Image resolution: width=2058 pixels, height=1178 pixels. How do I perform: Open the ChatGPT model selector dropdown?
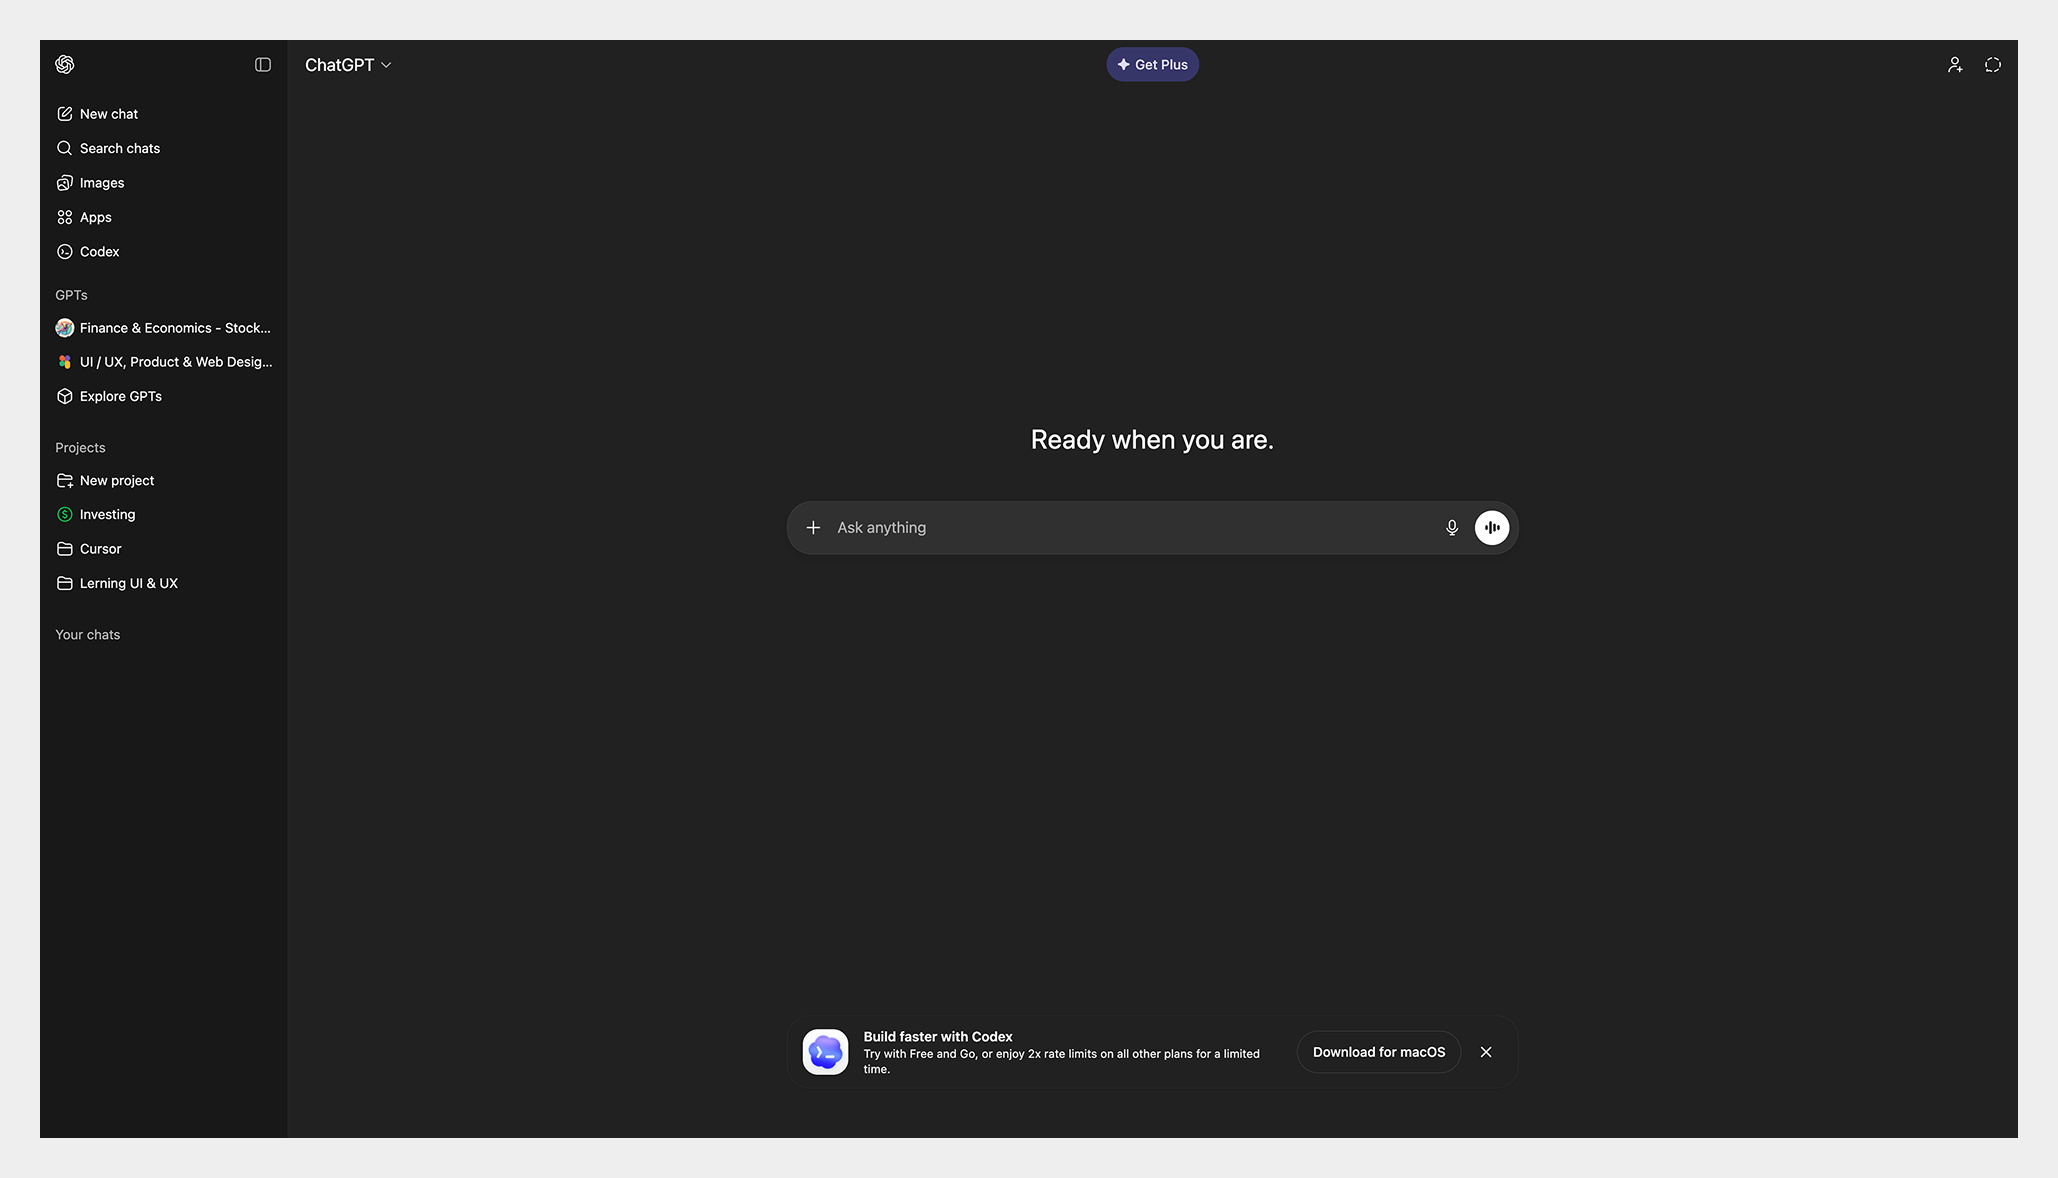(348, 65)
